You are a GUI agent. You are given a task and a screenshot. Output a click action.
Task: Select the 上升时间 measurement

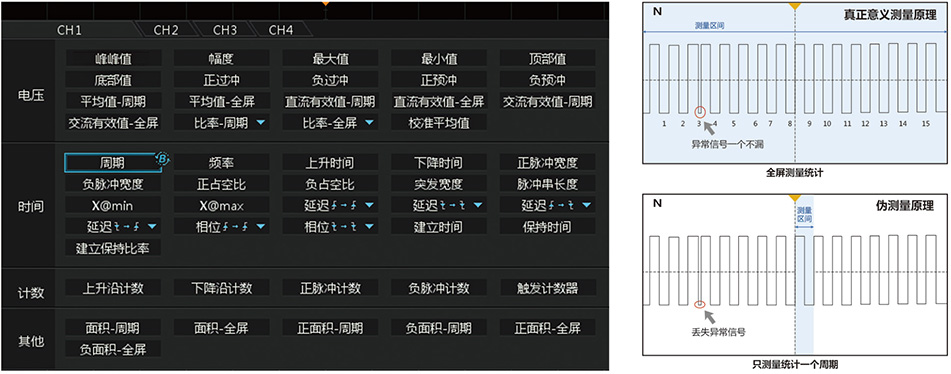(331, 163)
